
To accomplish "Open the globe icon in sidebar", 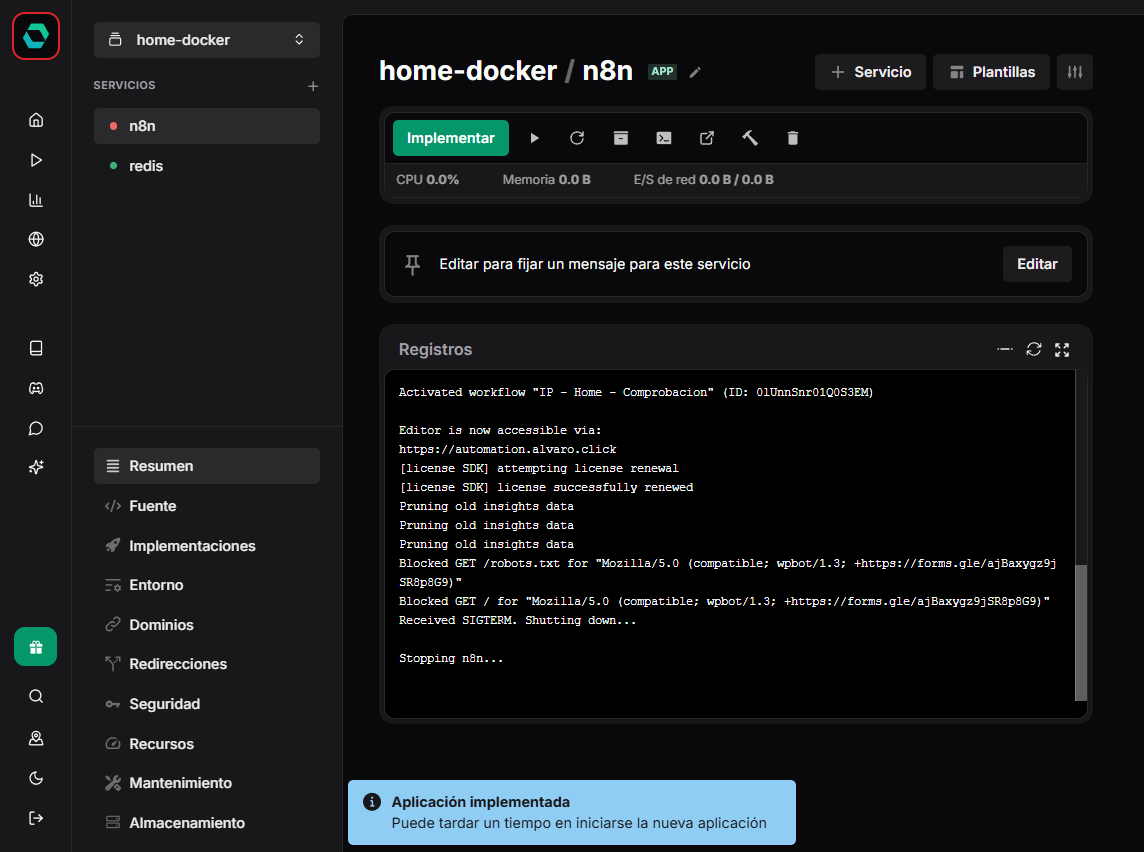I will 36,239.
